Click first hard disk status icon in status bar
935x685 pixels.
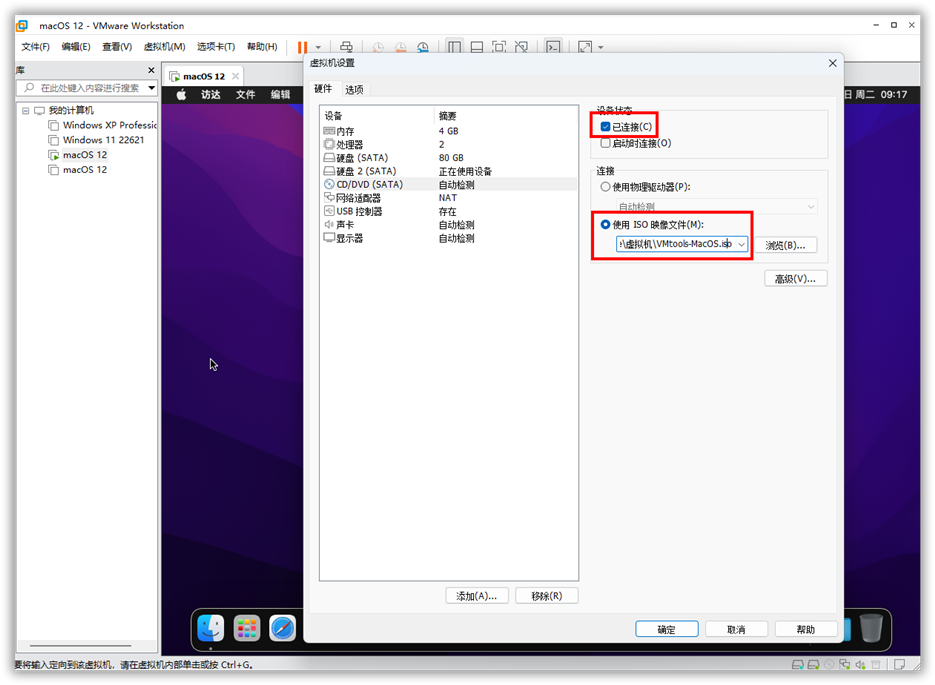click(x=797, y=664)
